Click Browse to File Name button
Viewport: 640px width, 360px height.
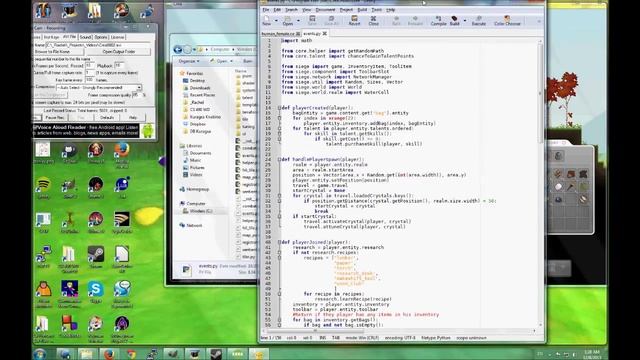[58, 52]
